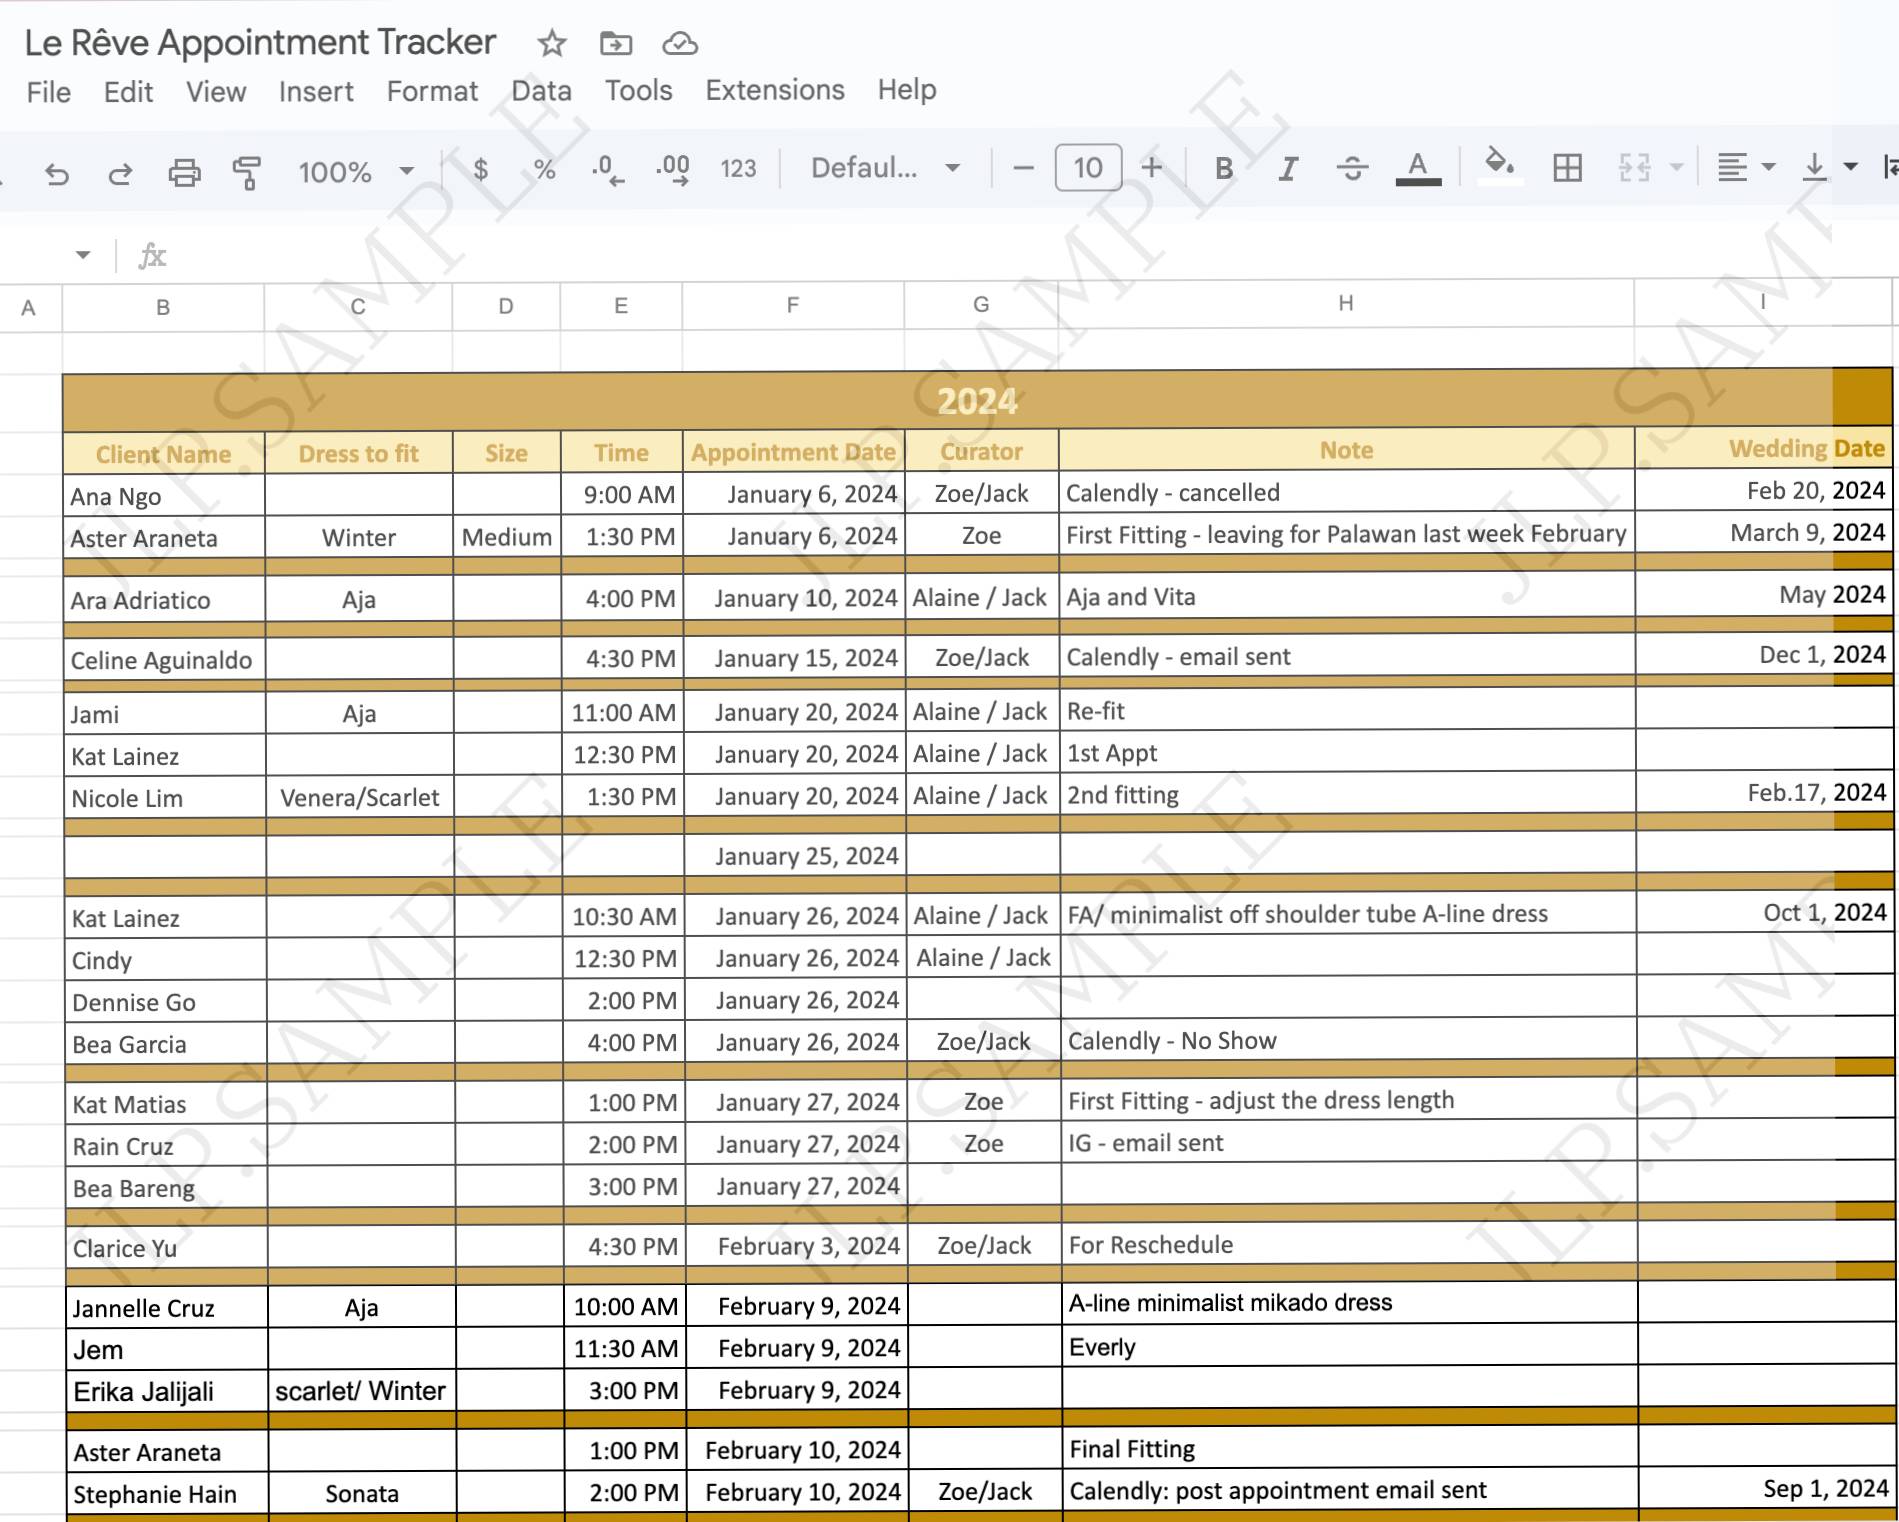Decrease decimal places

pyautogui.click(x=608, y=170)
